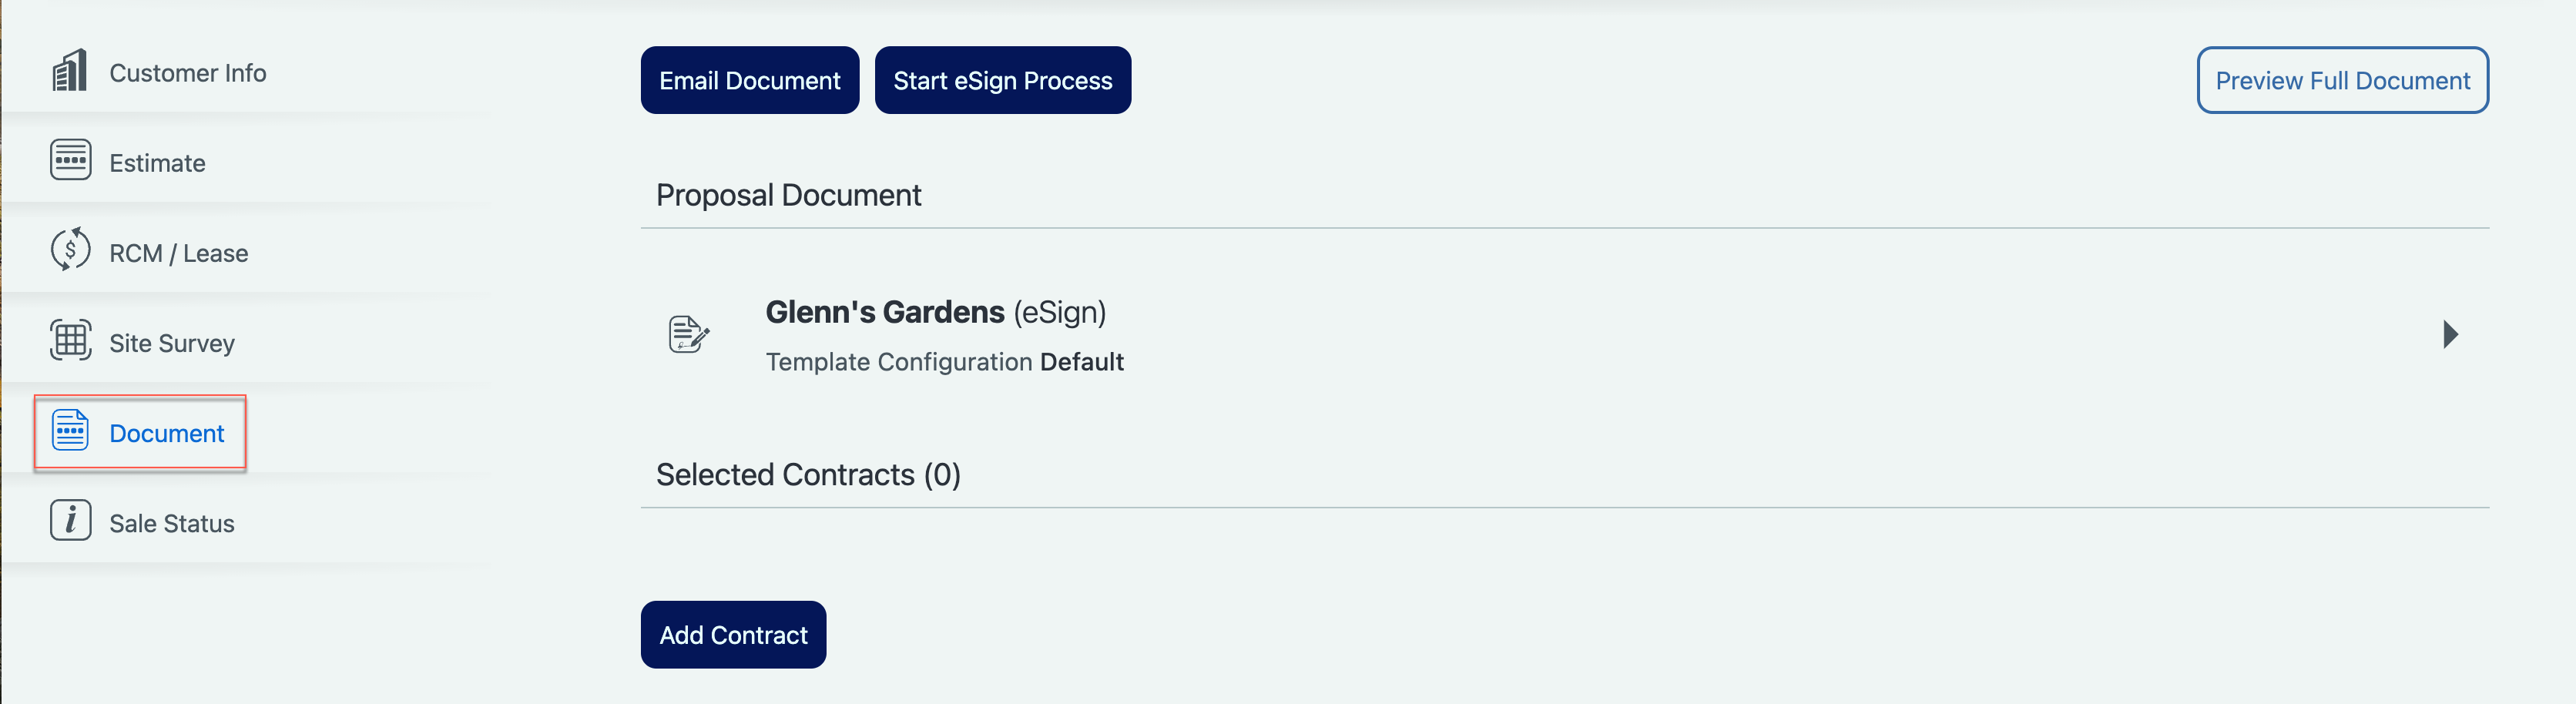This screenshot has height=704, width=2576.
Task: Click the Template Configuration Default text
Action: [x=944, y=362]
